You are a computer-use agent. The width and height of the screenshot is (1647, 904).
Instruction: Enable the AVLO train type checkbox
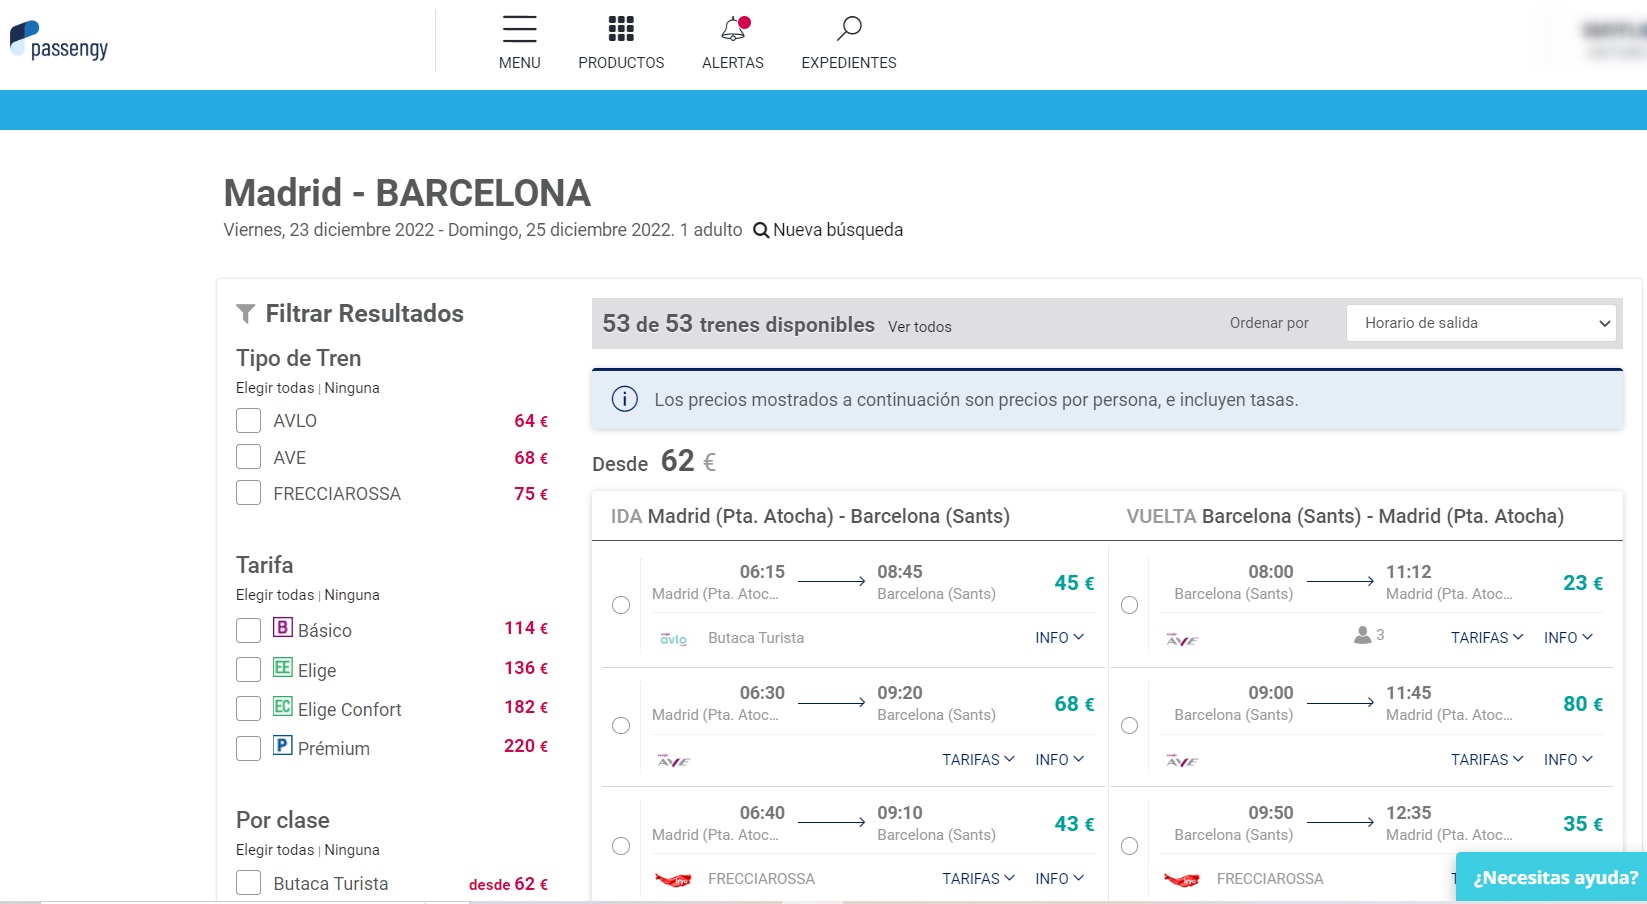(248, 421)
